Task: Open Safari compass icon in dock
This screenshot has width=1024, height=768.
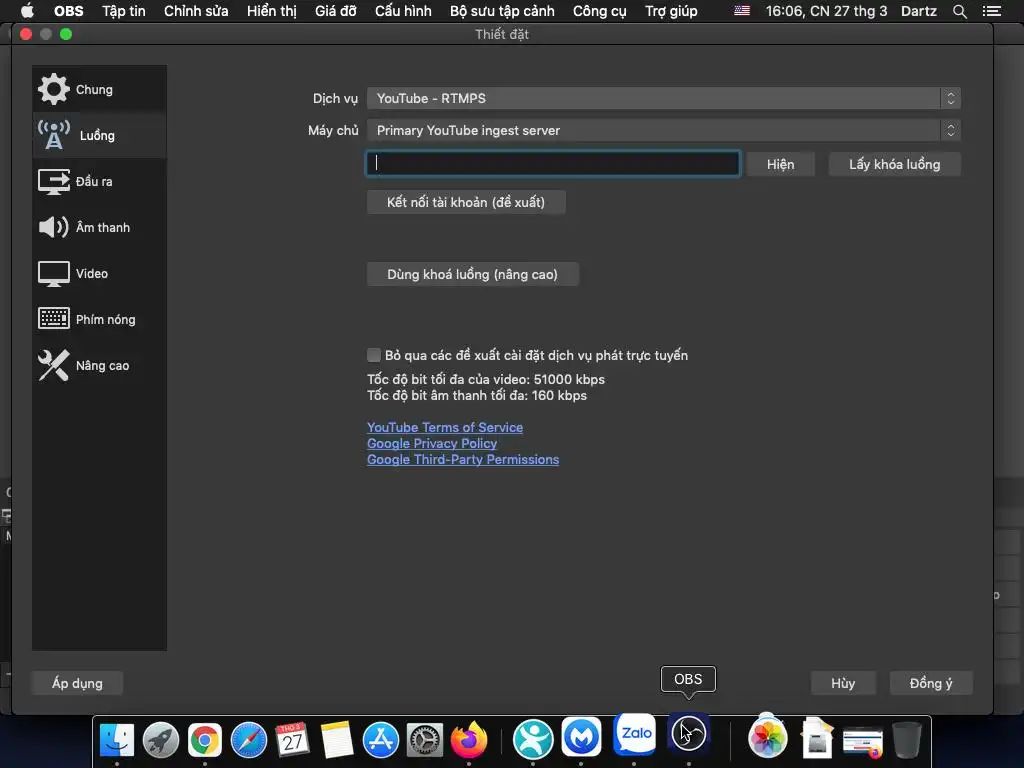Action: coord(249,740)
